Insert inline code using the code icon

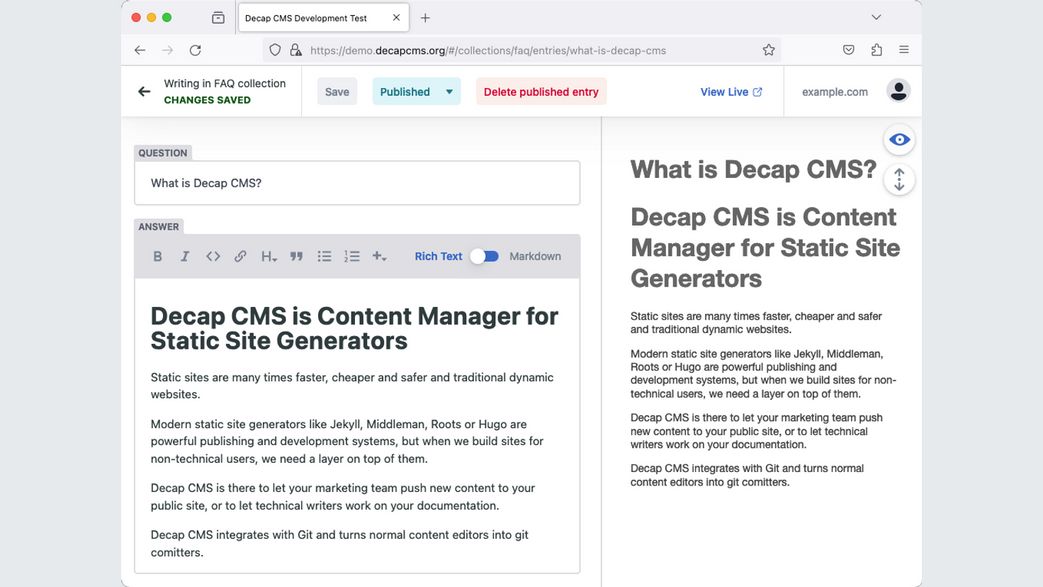(x=213, y=256)
